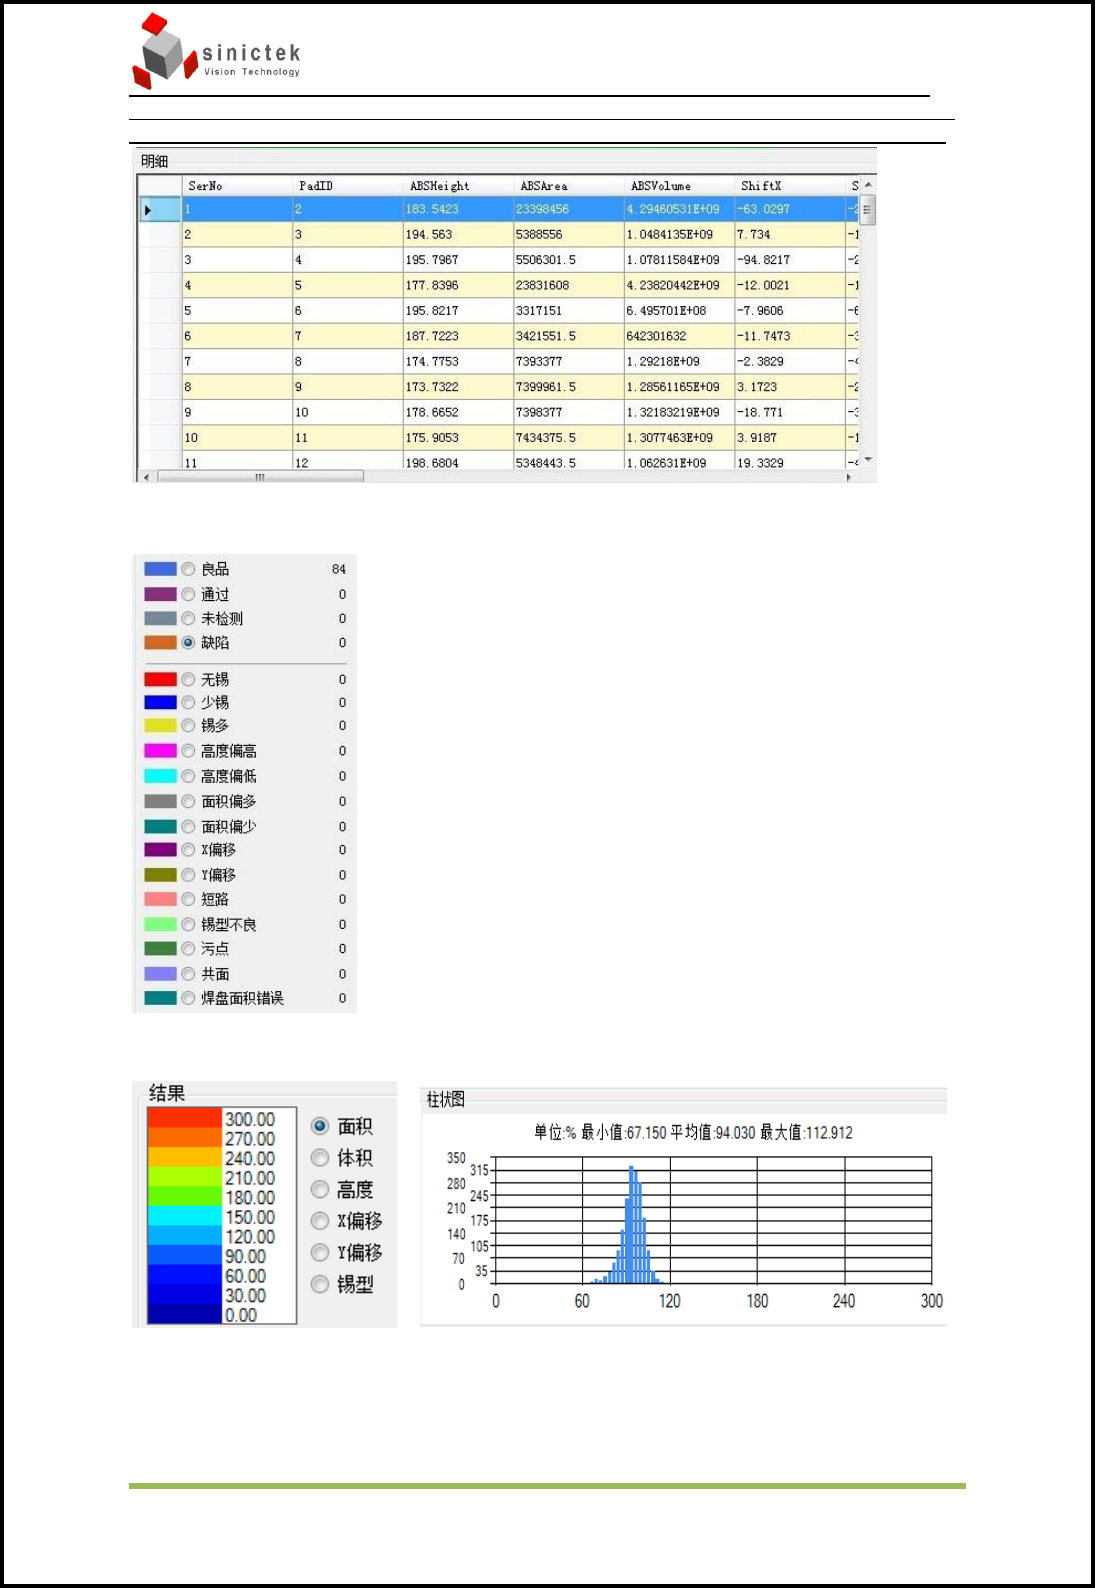Select the 短路 radio button

click(x=188, y=899)
